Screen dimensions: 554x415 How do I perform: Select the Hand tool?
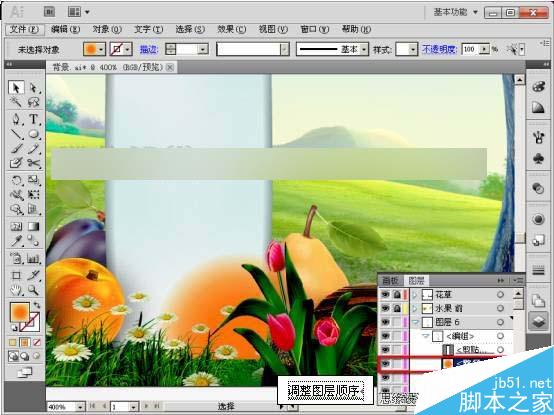16,290
